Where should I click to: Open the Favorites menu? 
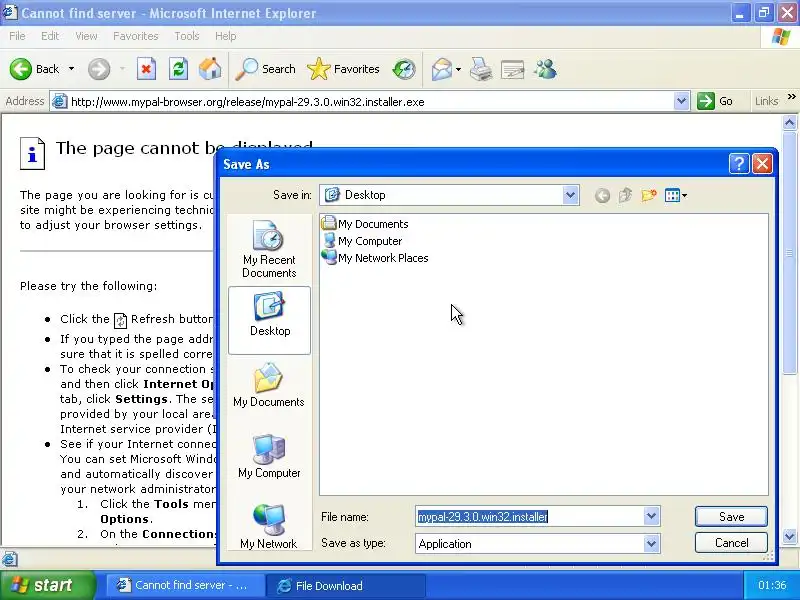(136, 36)
